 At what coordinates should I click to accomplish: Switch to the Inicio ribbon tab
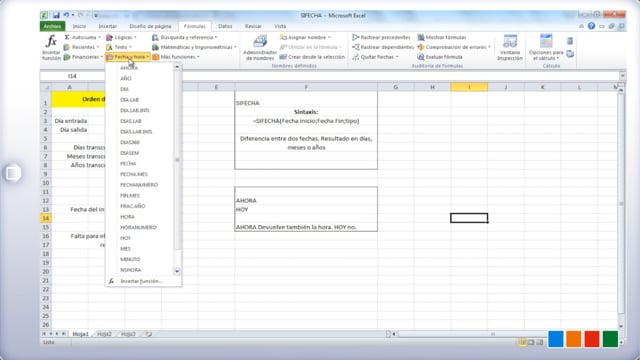click(x=79, y=26)
